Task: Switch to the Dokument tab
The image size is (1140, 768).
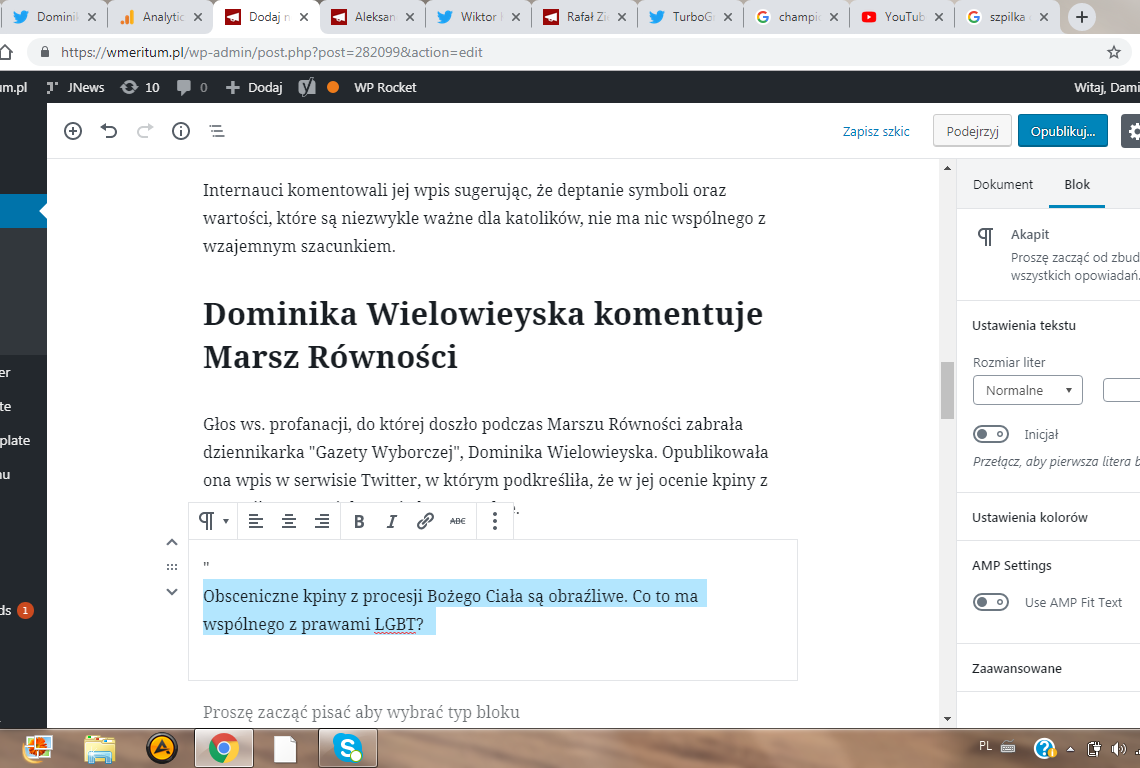Action: click(x=1003, y=185)
